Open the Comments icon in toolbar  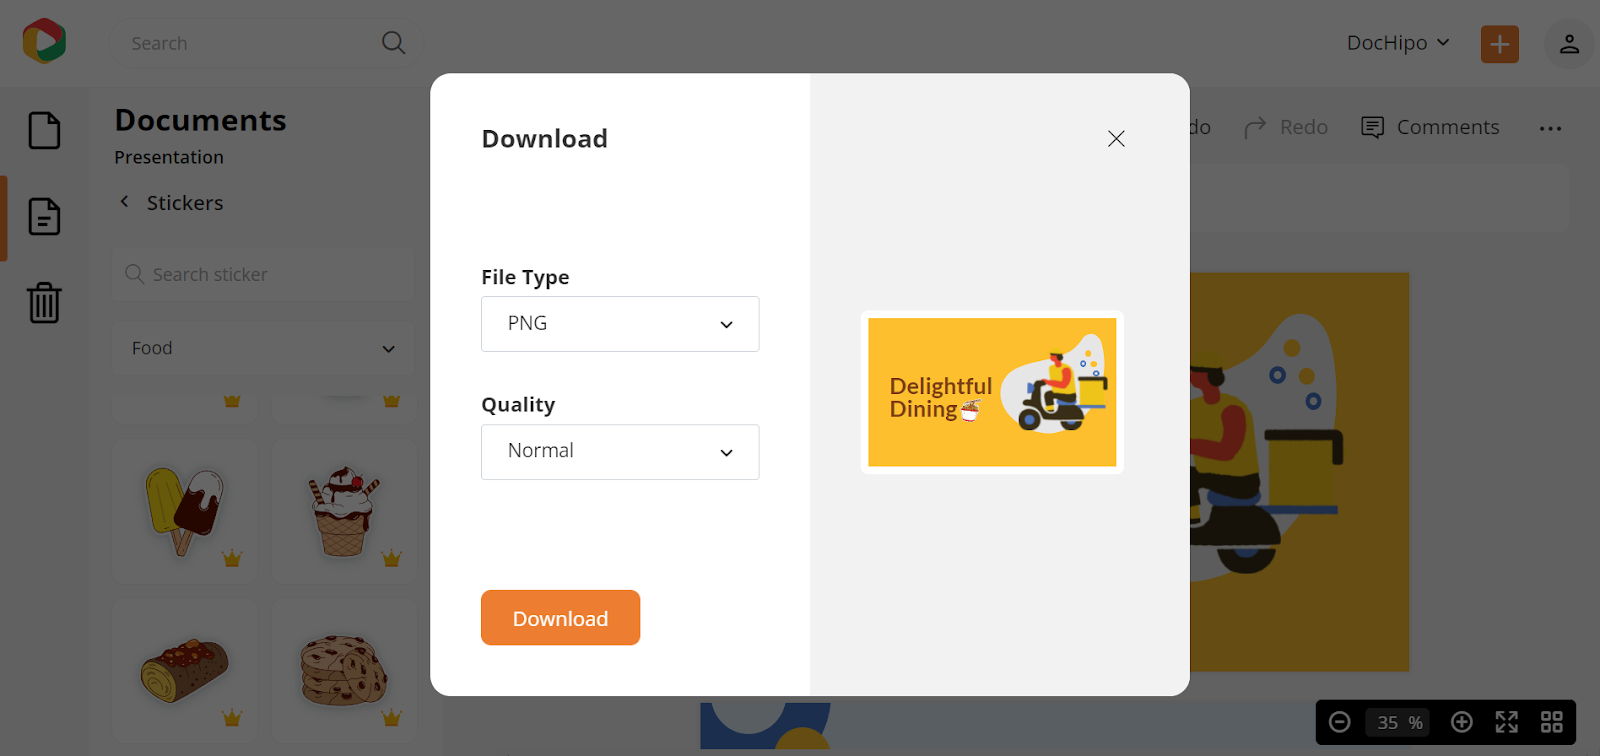pos(1373,128)
